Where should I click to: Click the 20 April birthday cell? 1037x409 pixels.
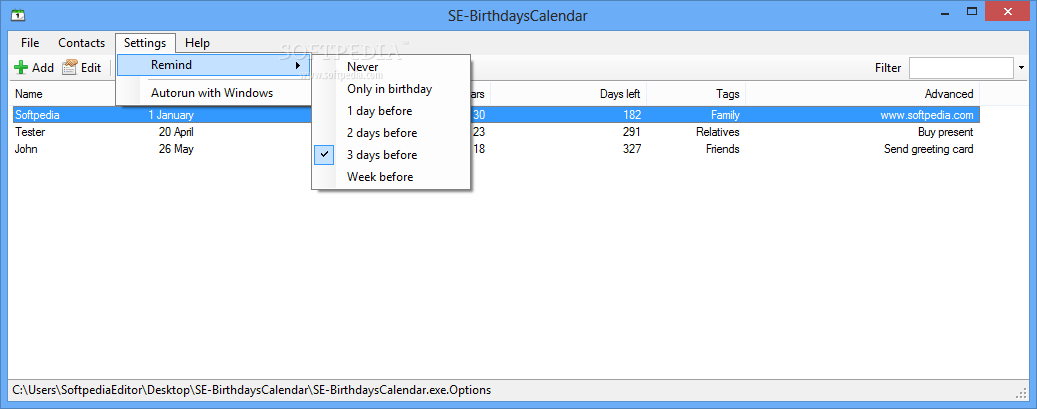pos(176,132)
